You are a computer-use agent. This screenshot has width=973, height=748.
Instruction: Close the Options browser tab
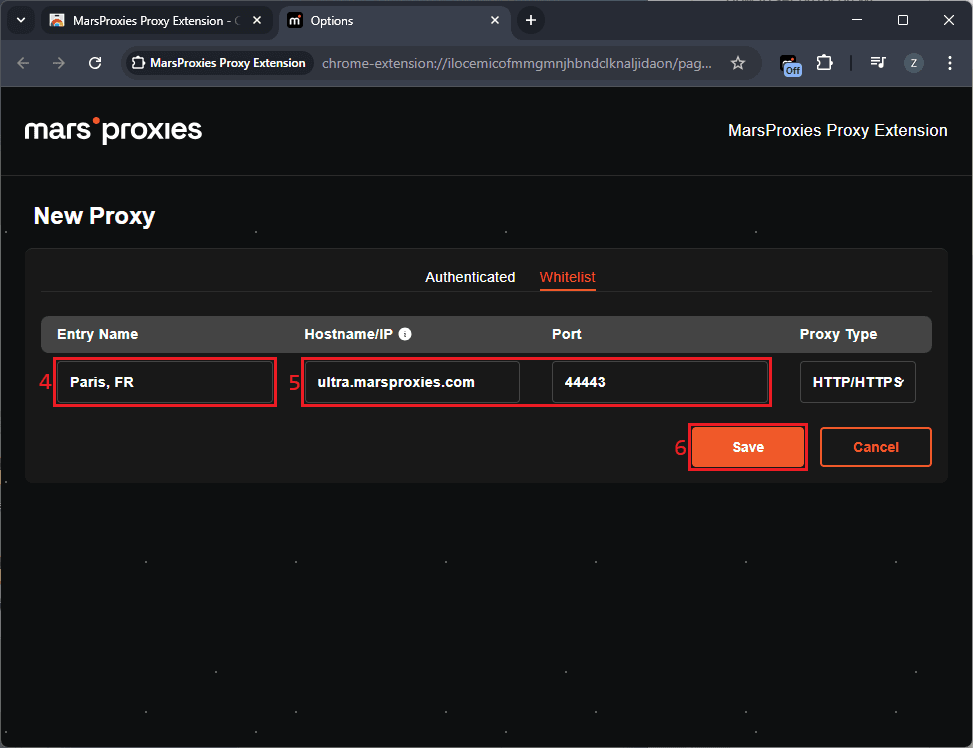[x=494, y=20]
